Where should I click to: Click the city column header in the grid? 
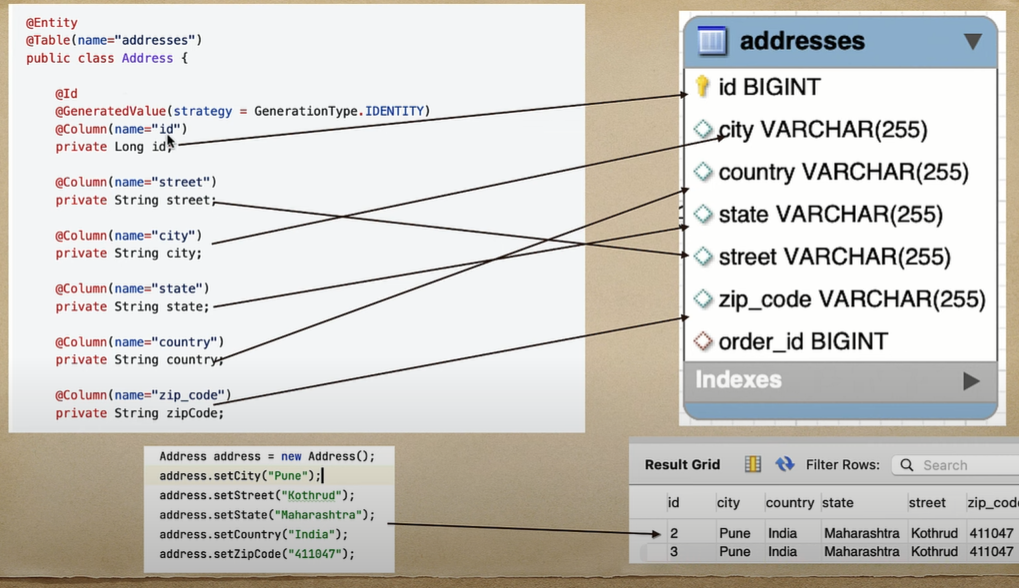(x=729, y=502)
